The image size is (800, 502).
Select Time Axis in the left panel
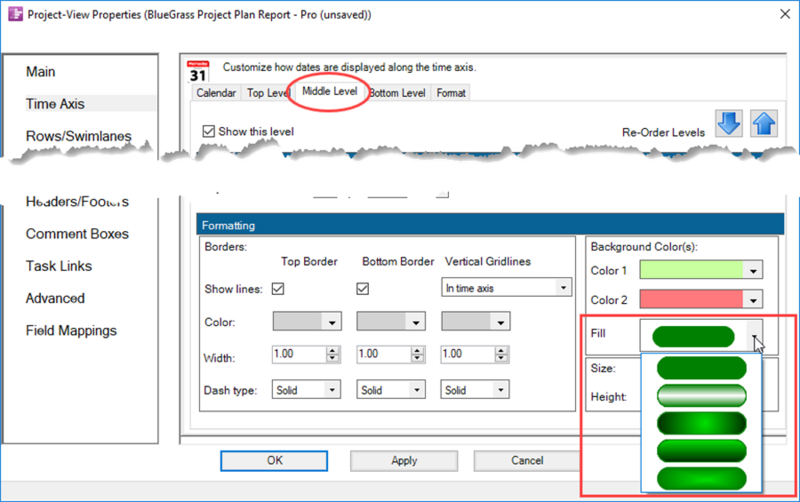coord(55,104)
